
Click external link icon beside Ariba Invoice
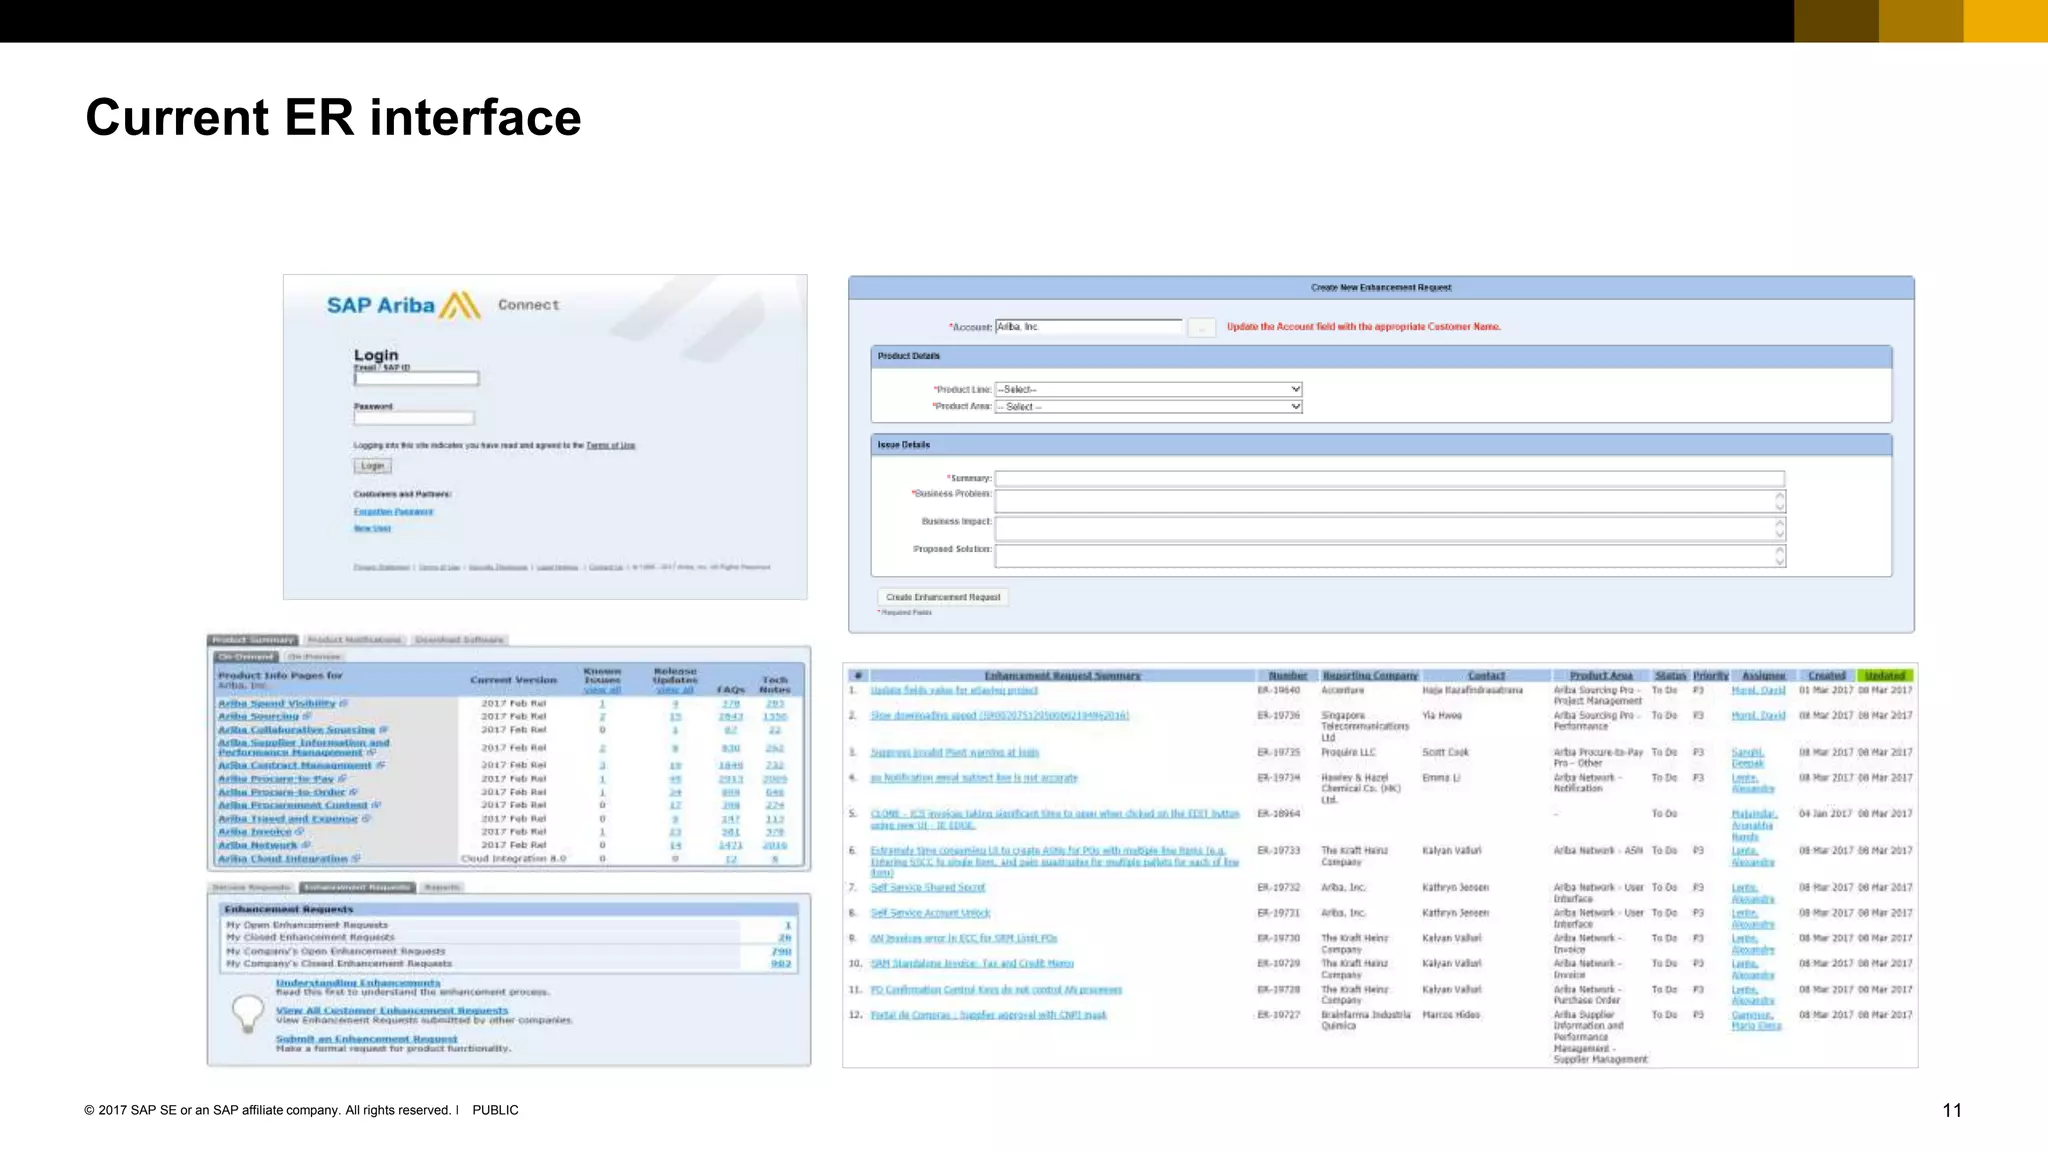click(x=300, y=831)
